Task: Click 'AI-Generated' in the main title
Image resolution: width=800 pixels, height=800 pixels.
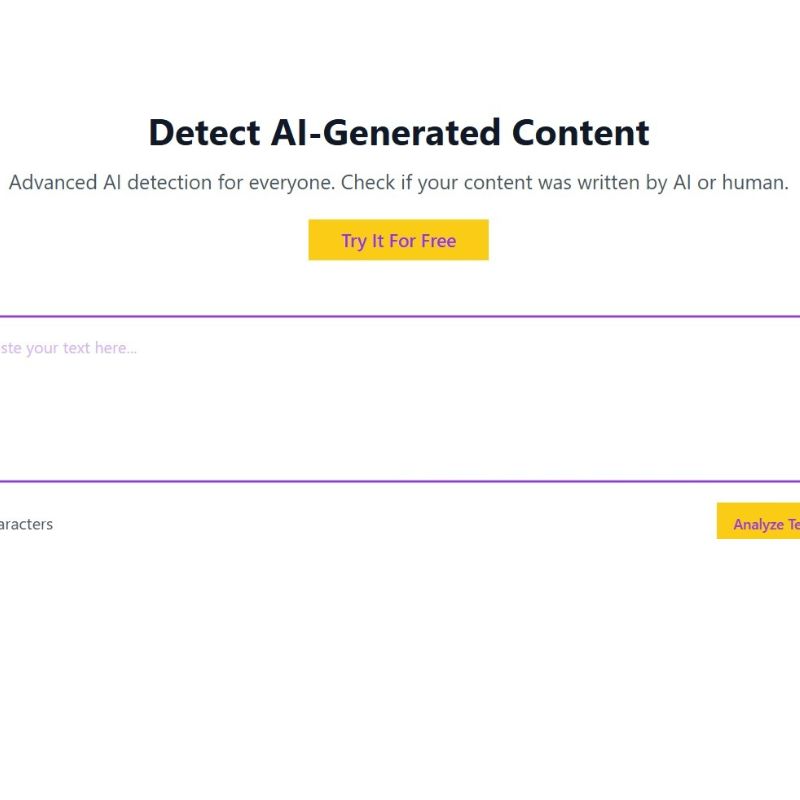Action: (x=386, y=133)
